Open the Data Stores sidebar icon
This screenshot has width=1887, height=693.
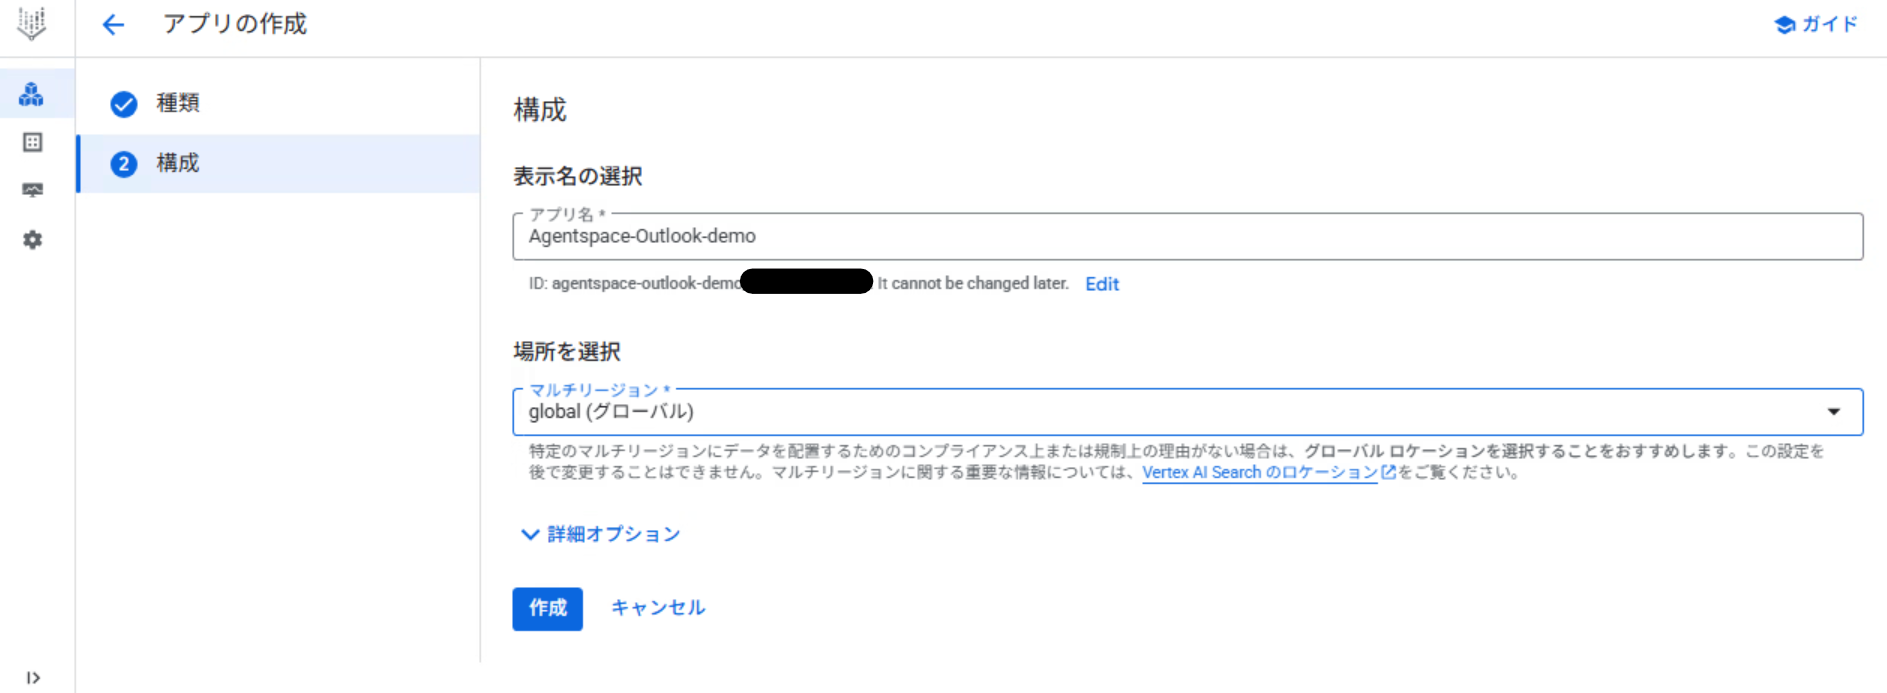(x=32, y=143)
